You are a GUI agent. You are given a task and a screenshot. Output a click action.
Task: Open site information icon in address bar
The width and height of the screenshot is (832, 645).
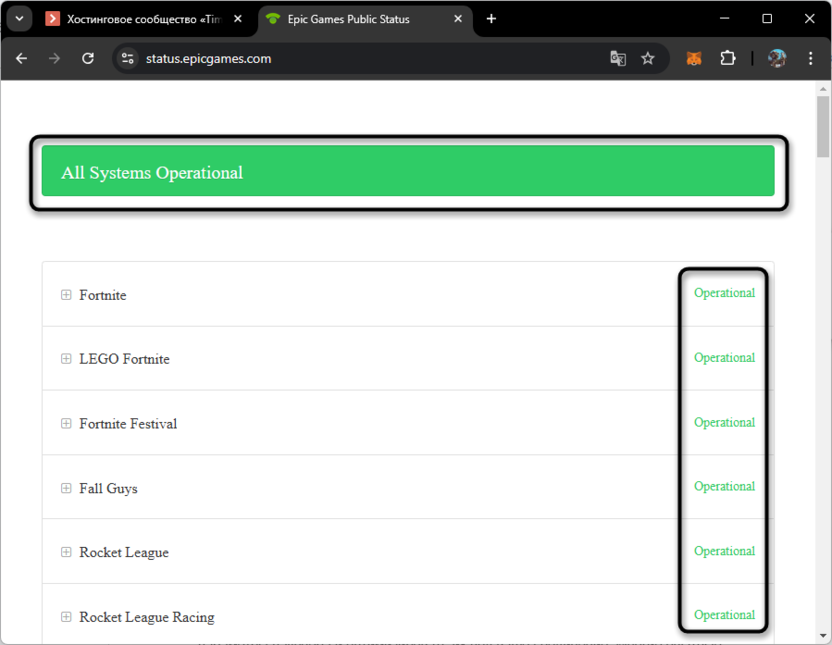click(127, 58)
